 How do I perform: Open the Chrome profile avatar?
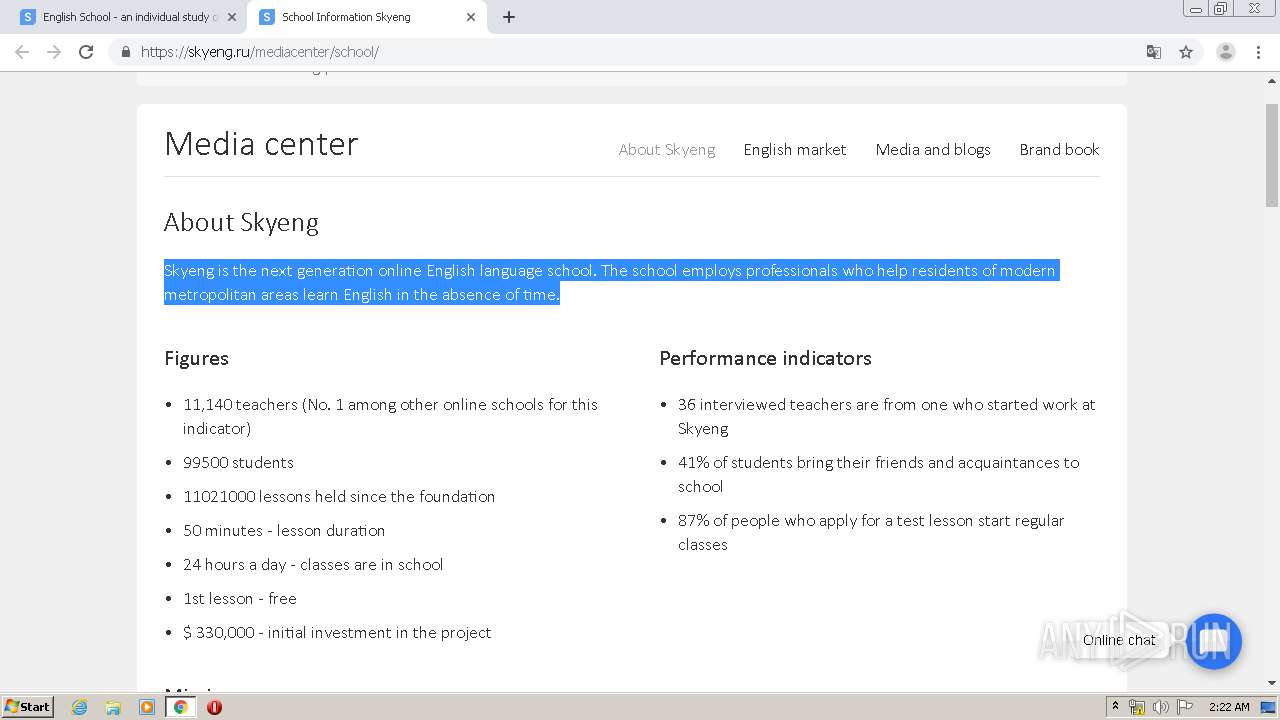click(x=1226, y=52)
